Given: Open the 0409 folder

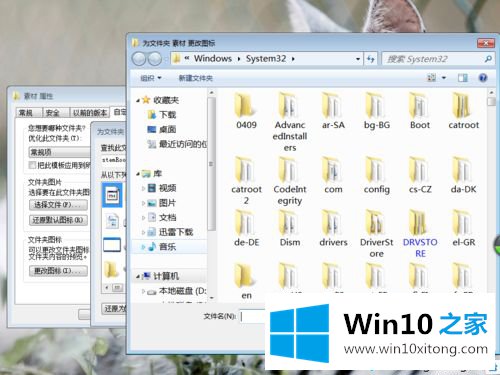Looking at the screenshot, I should pyautogui.click(x=246, y=111).
